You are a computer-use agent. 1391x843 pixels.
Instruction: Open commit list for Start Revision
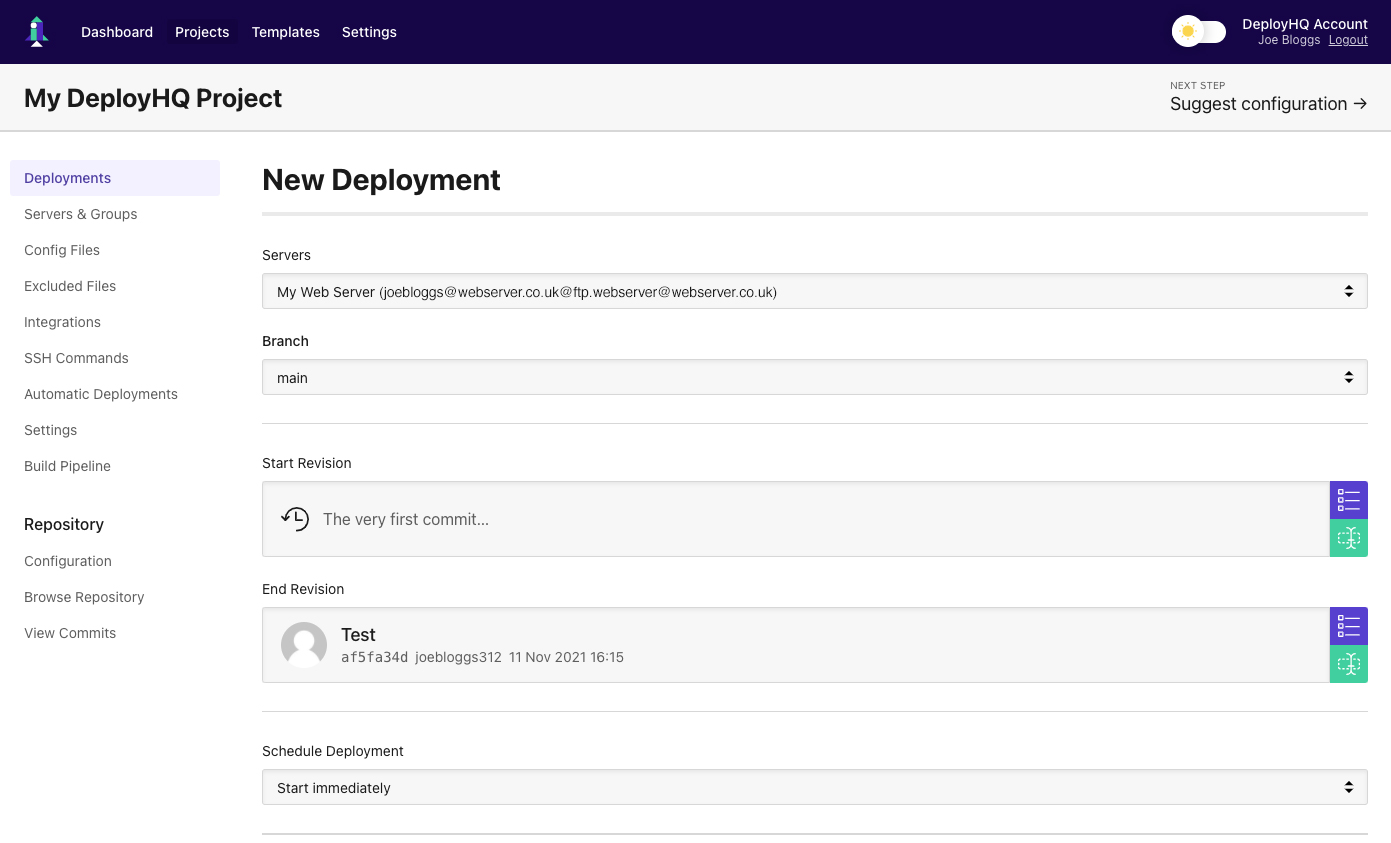click(1348, 500)
